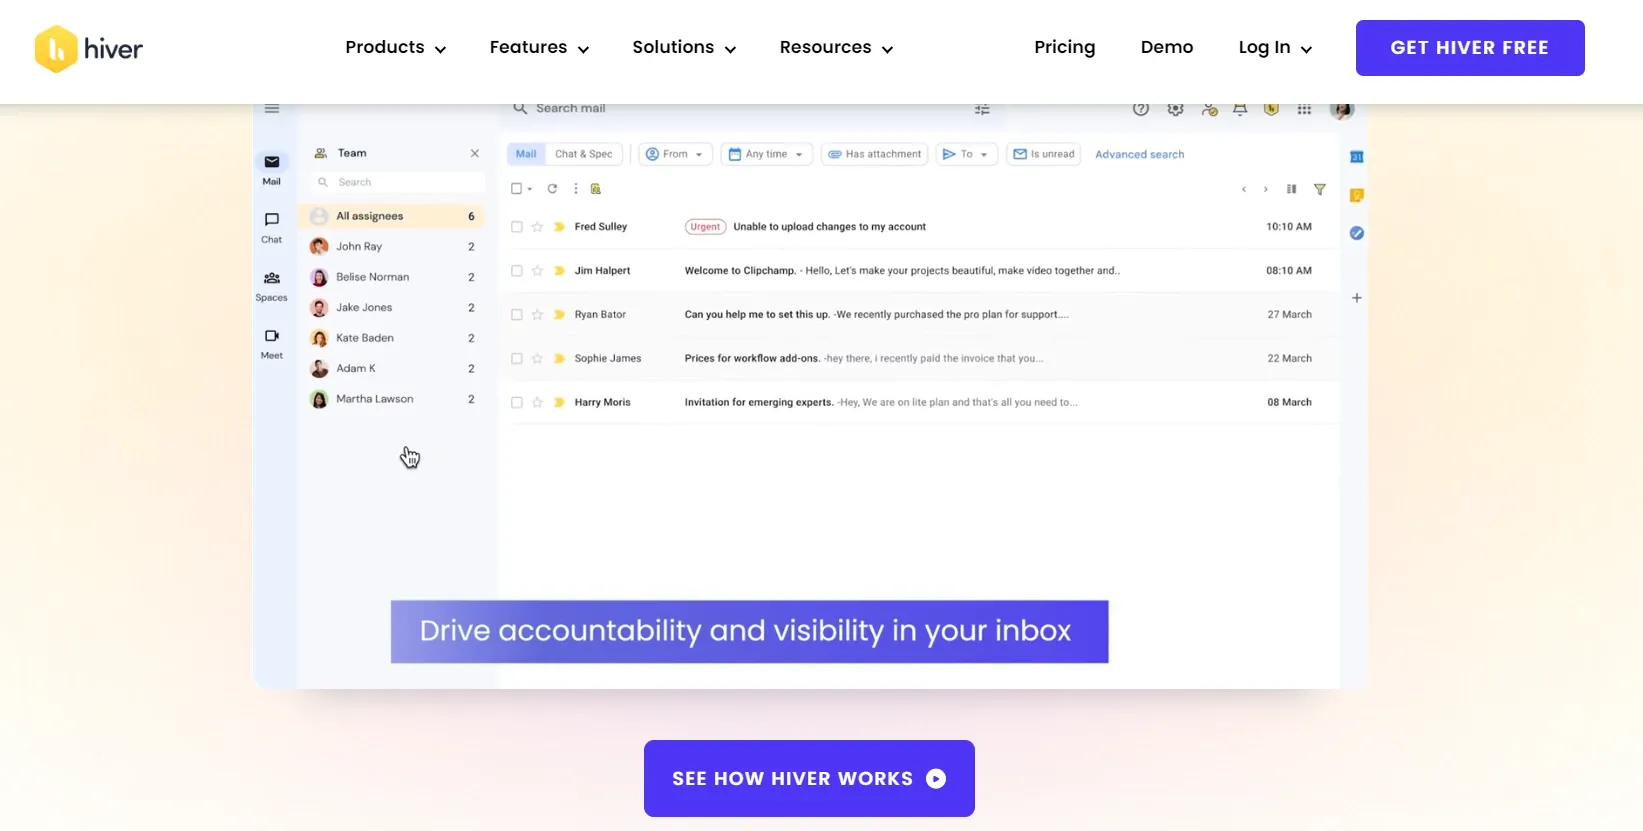Go to newer messages with the left arrow
This screenshot has width=1643, height=831.
click(1244, 189)
